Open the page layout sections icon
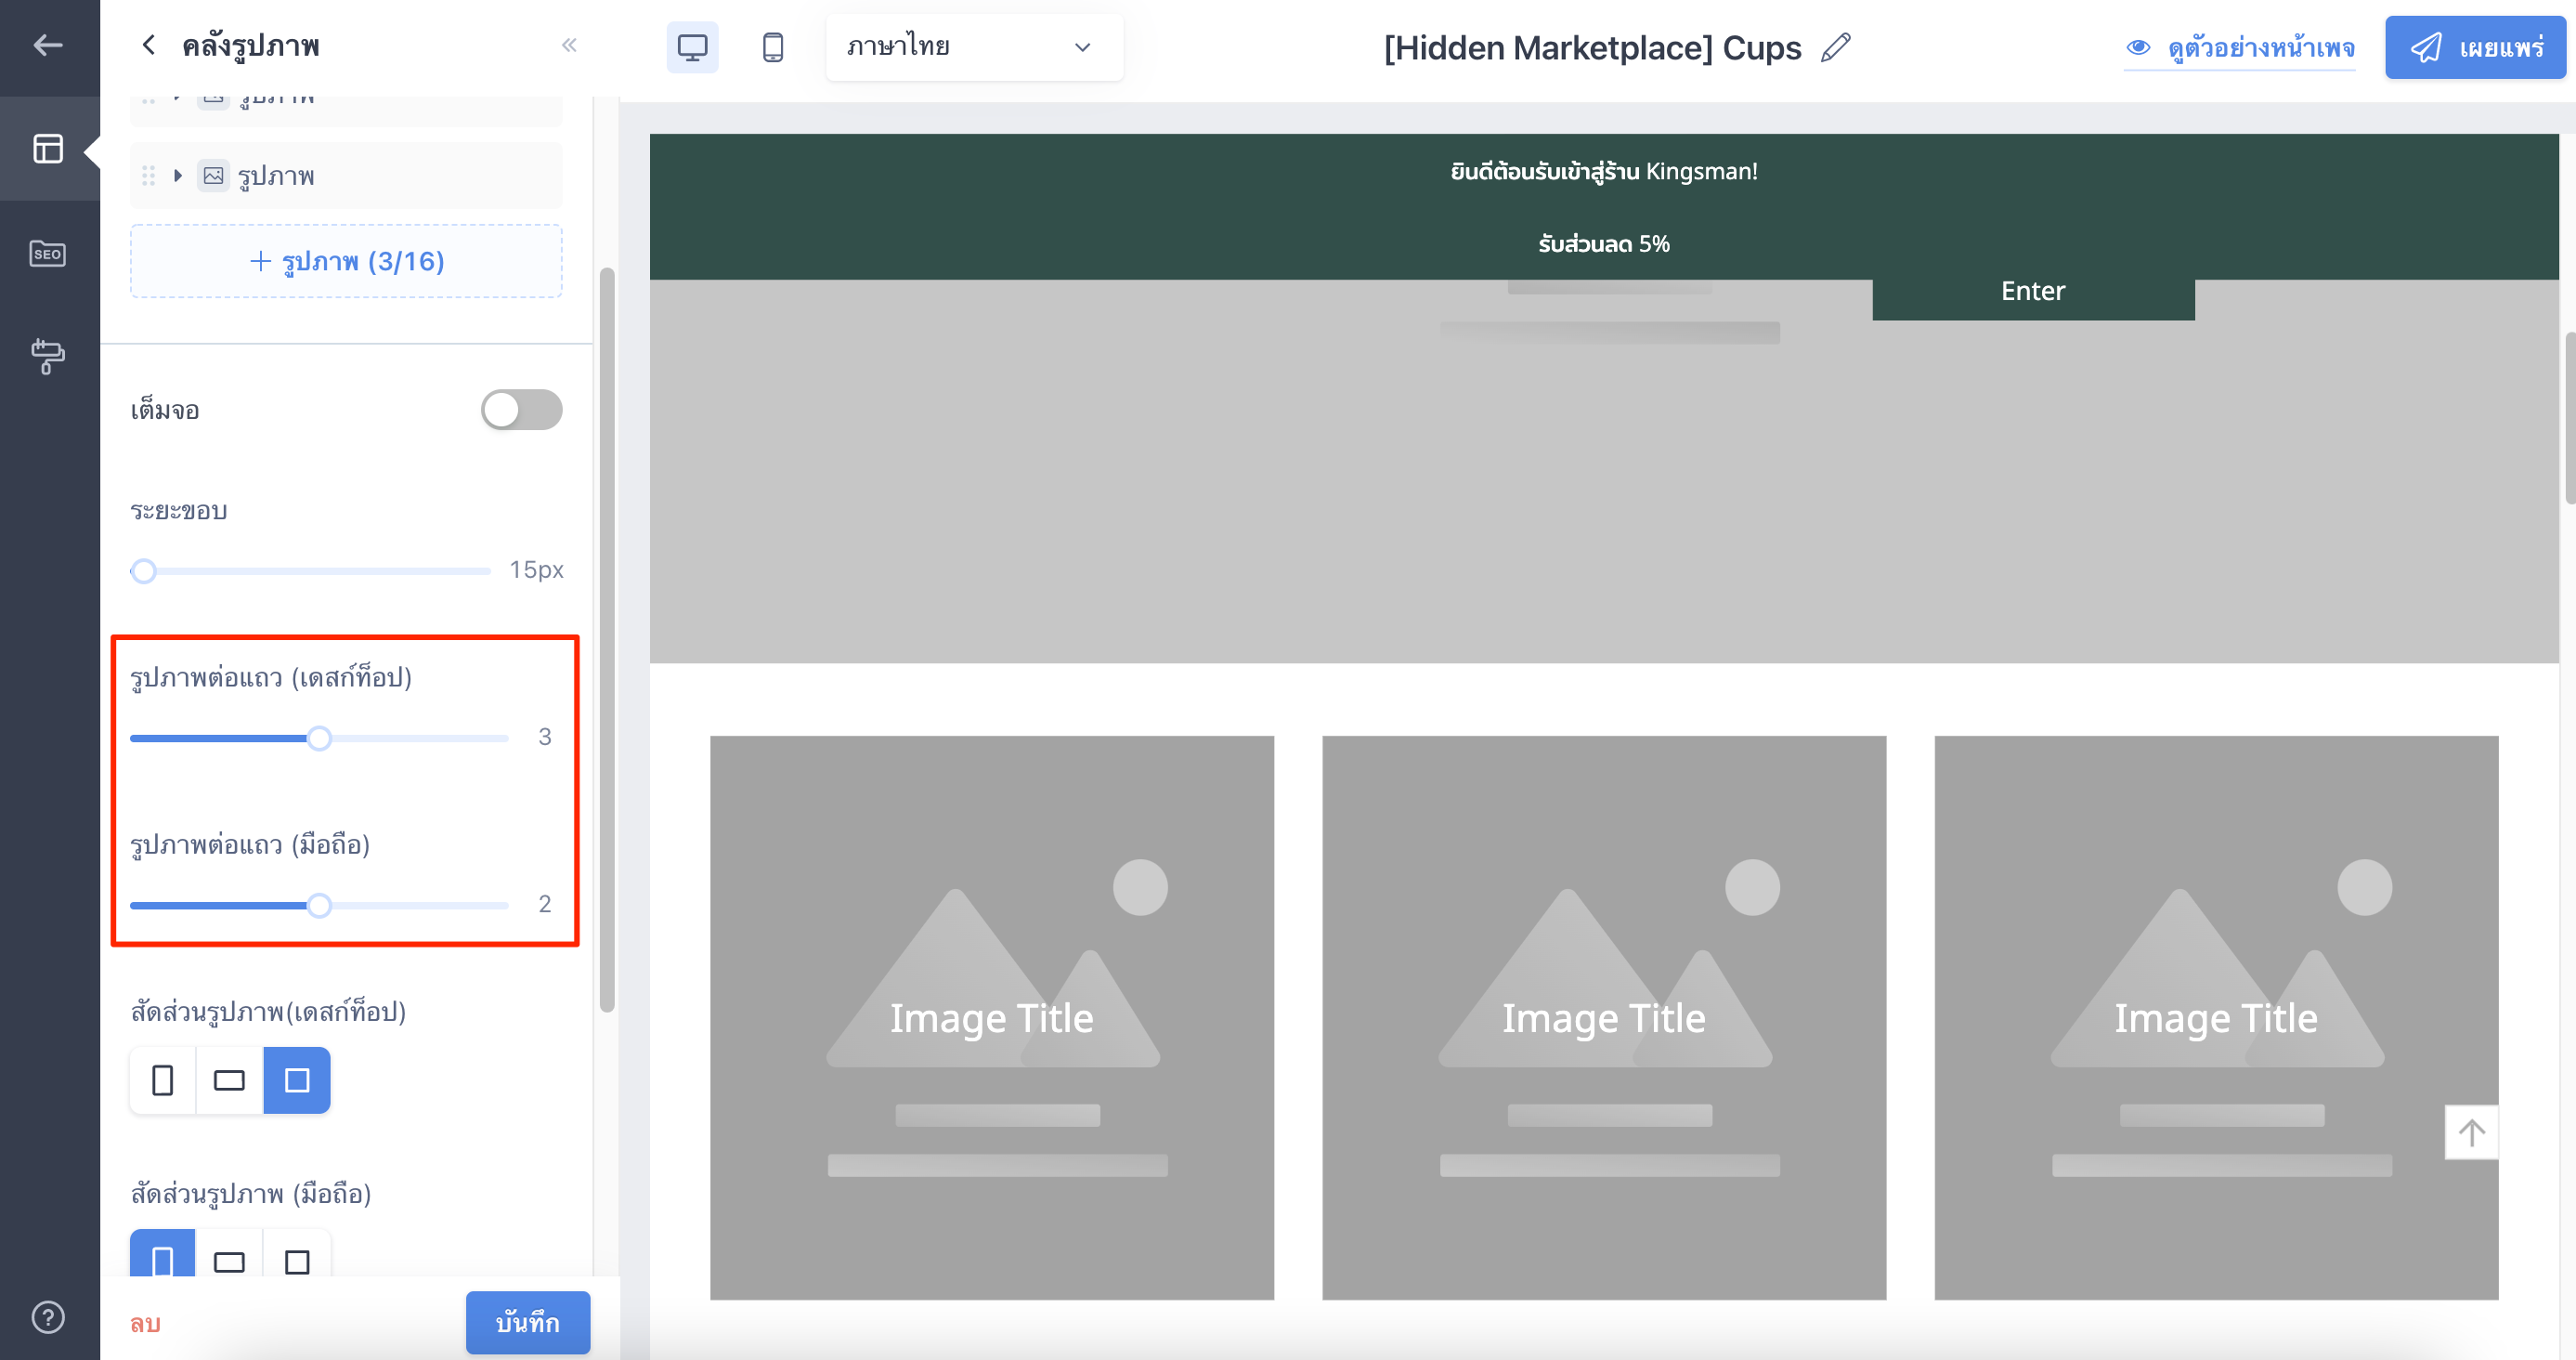The height and width of the screenshot is (1360, 2576). point(48,149)
